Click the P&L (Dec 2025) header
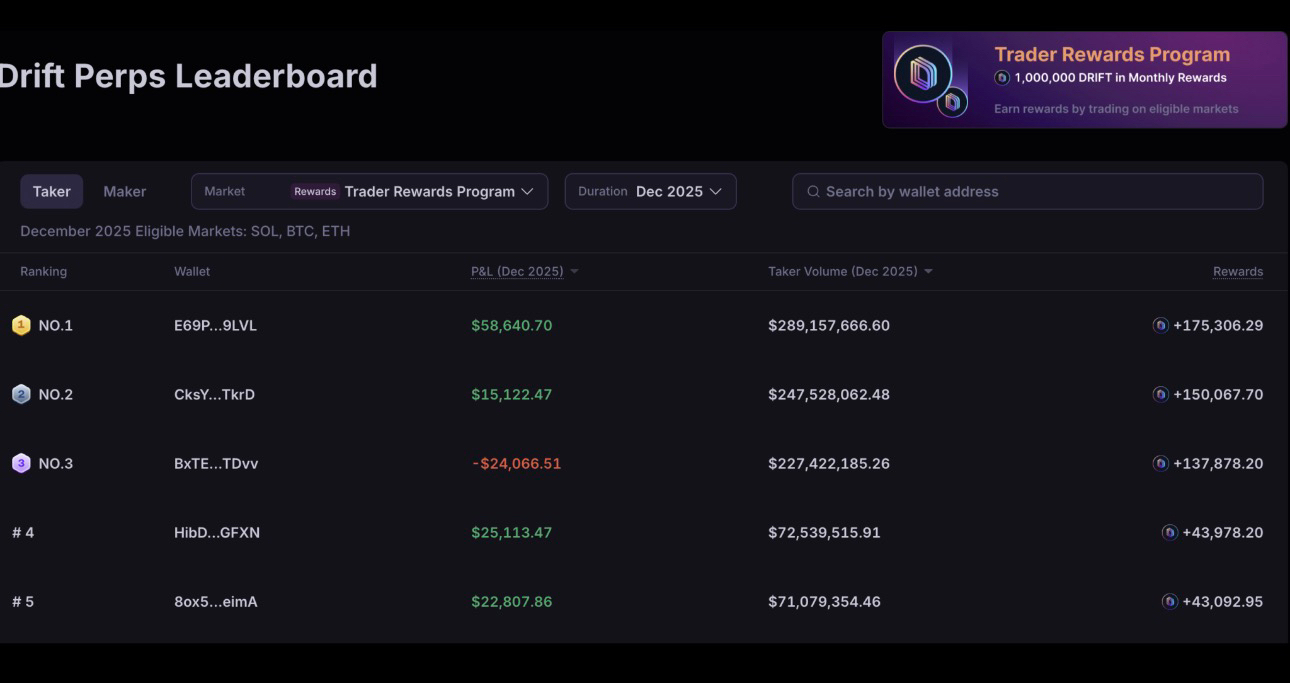 tap(517, 271)
